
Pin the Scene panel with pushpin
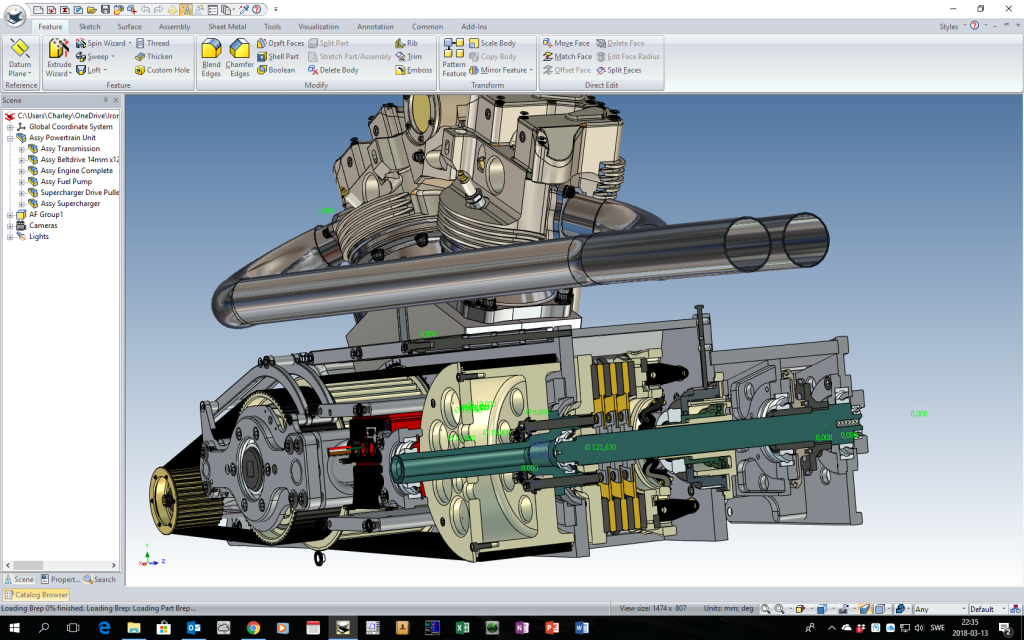[x=106, y=100]
